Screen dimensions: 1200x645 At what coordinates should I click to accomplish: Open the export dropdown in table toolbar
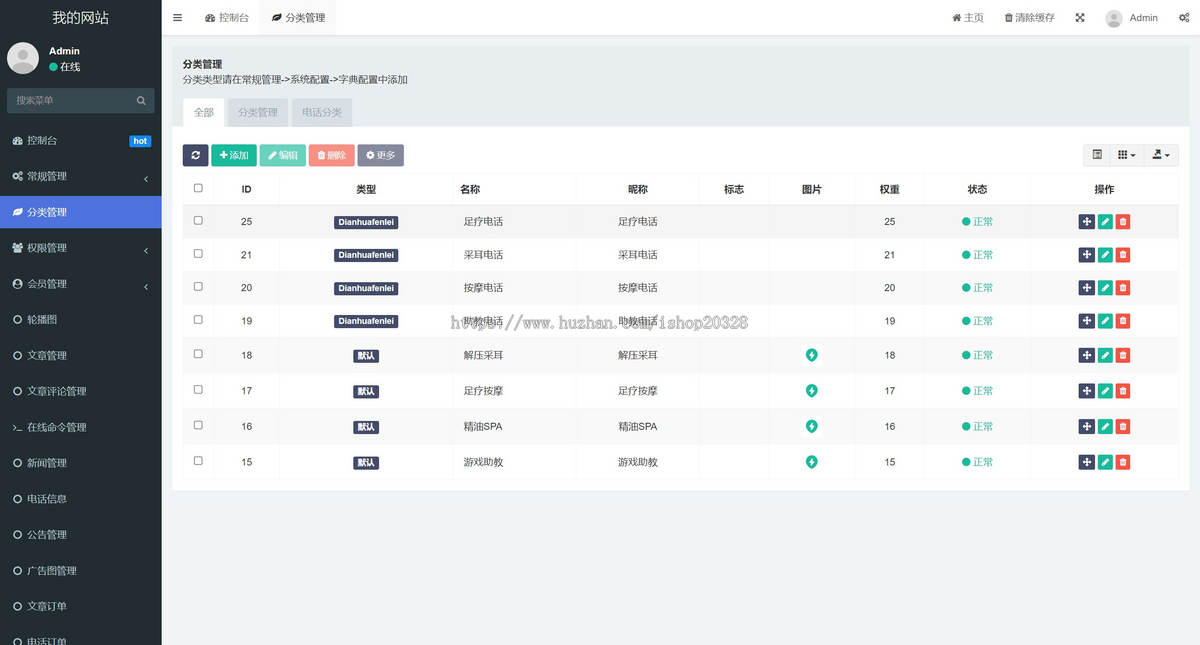click(1161, 155)
